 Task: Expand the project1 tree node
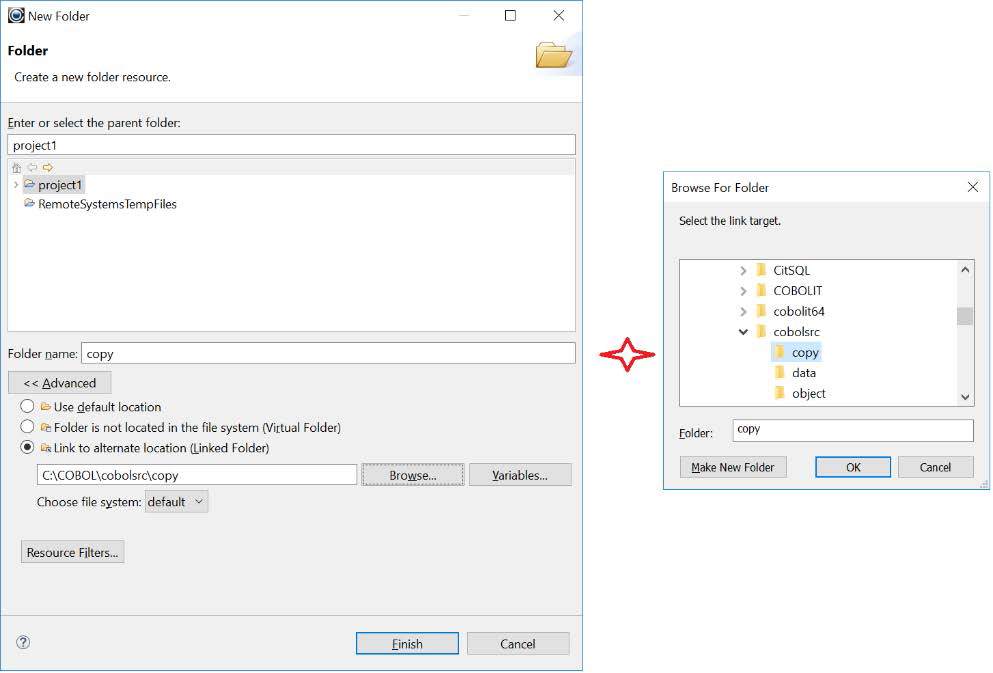point(17,185)
